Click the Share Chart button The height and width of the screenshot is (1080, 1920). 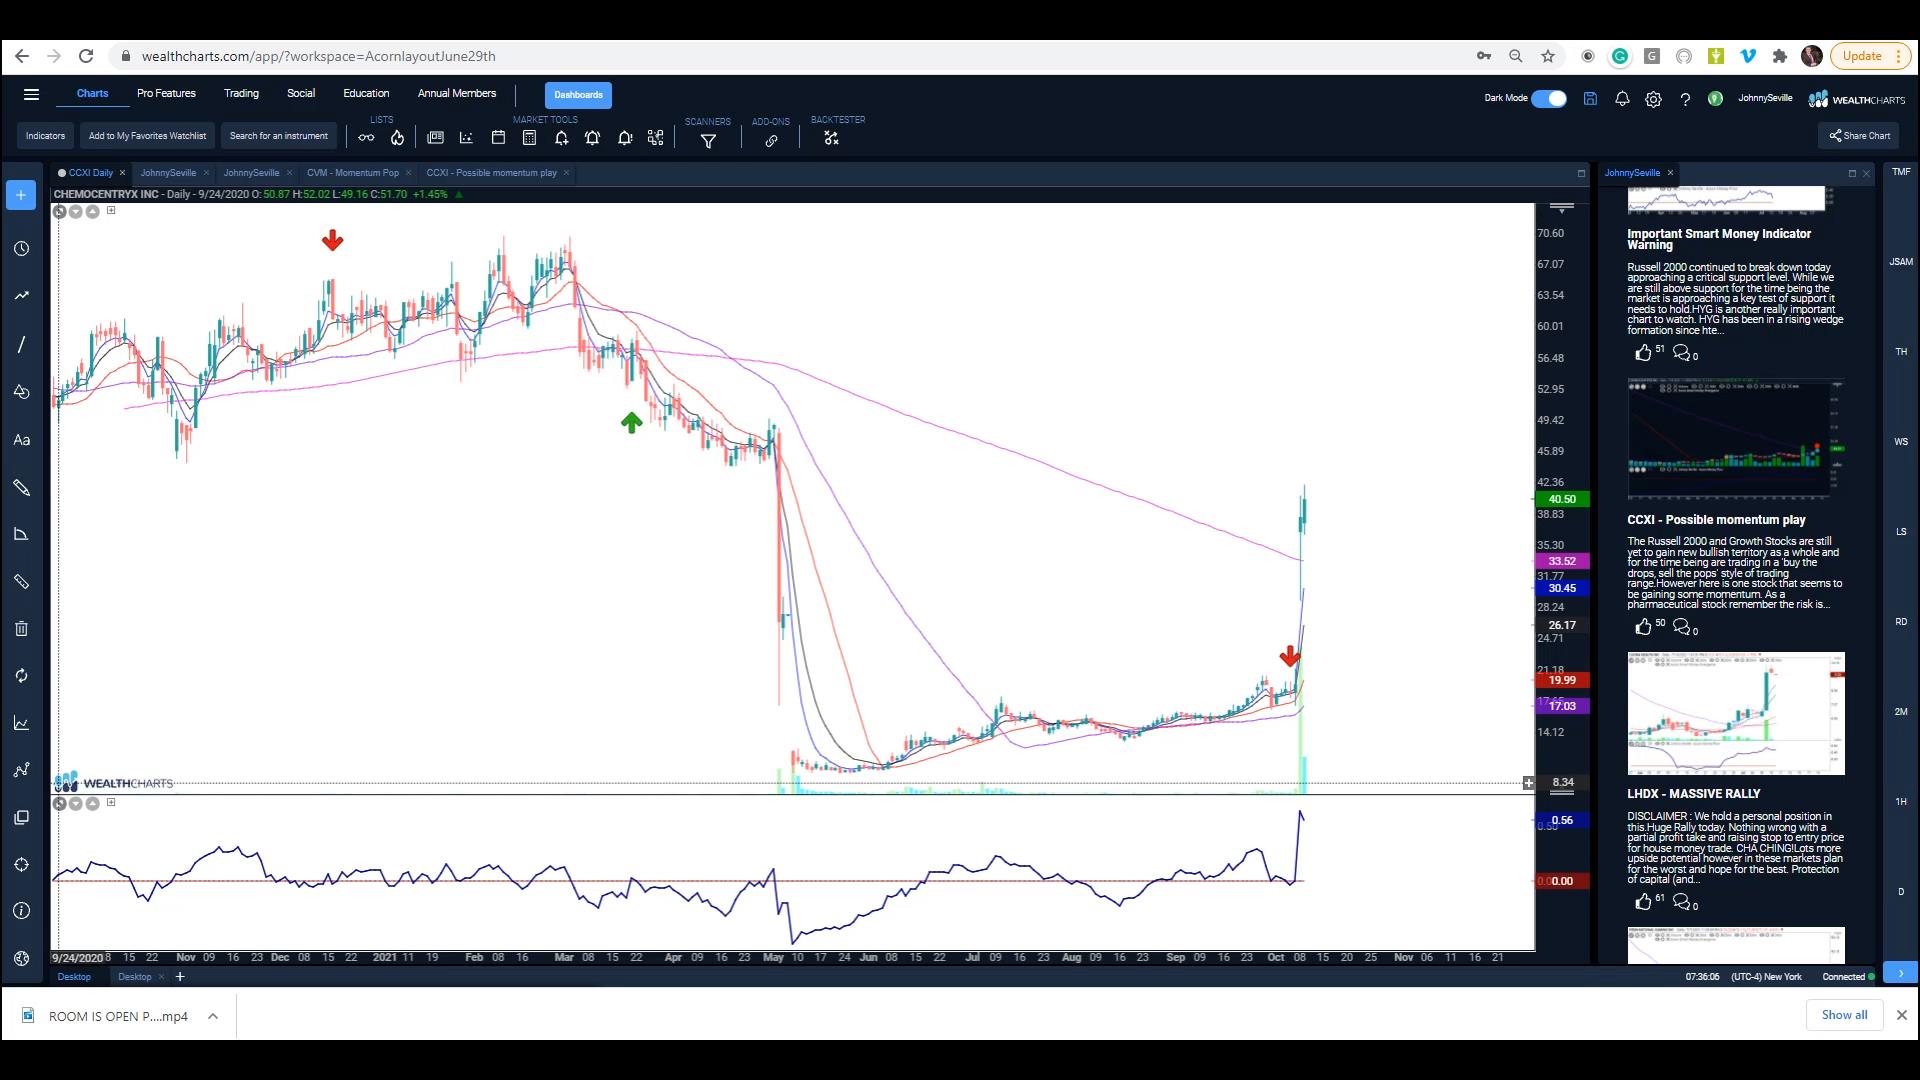(x=1859, y=136)
